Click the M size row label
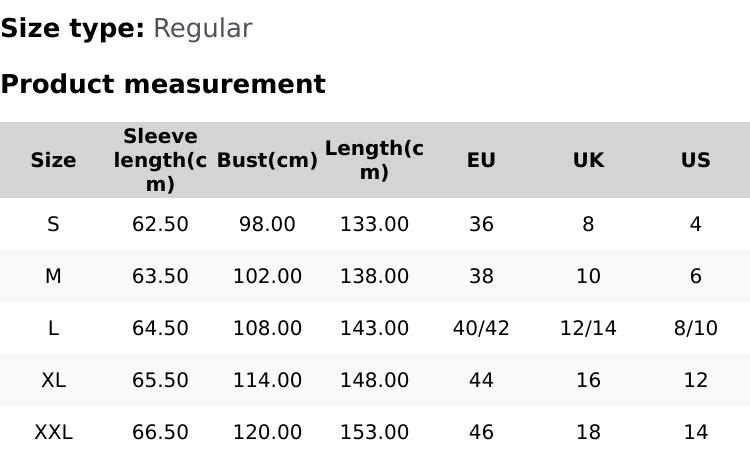This screenshot has width=750, height=458. click(53, 276)
